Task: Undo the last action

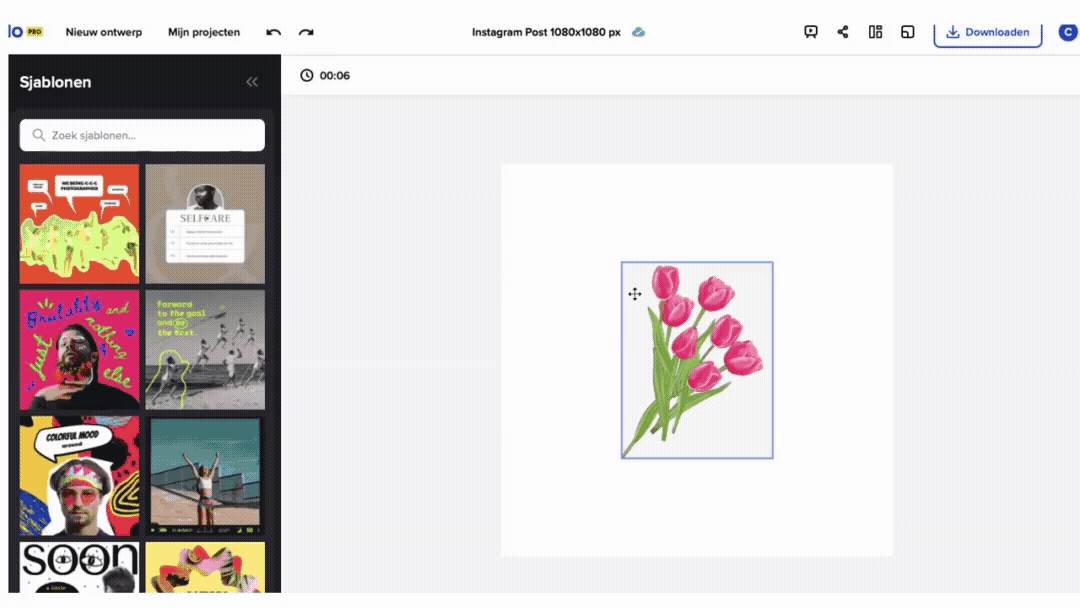Action: 273,32
